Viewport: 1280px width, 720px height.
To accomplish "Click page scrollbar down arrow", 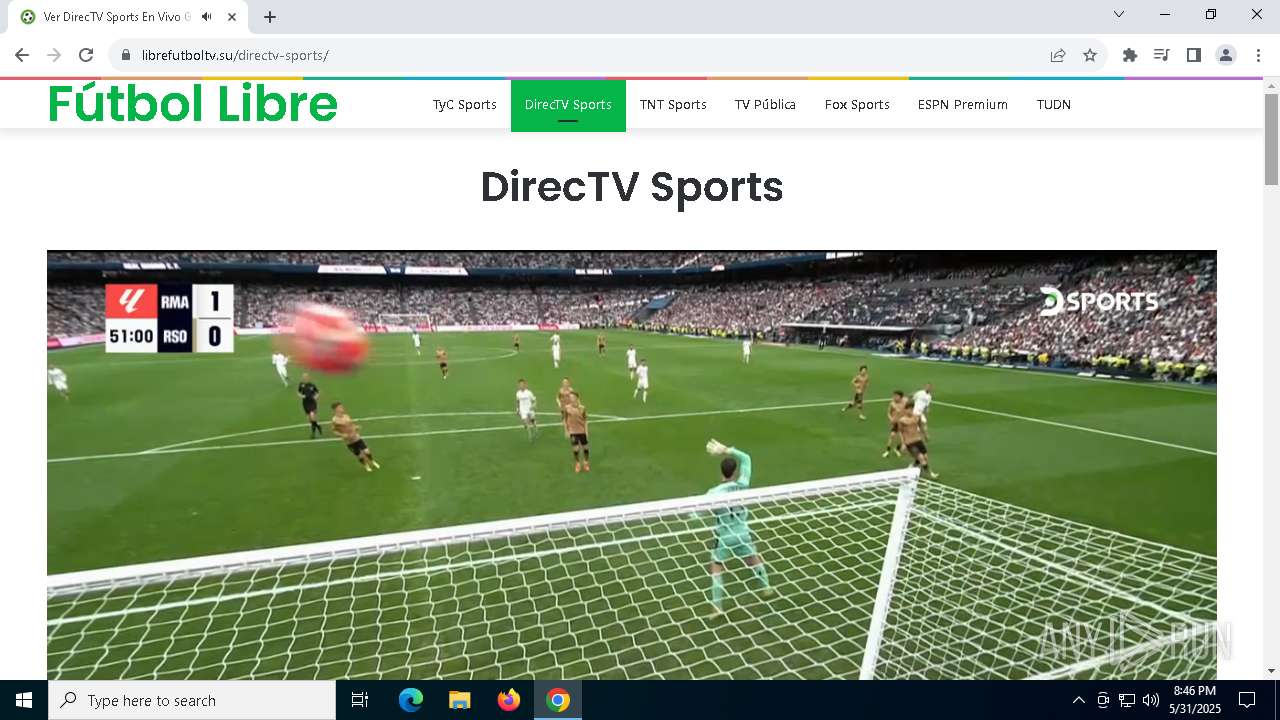I will tap(1272, 671).
